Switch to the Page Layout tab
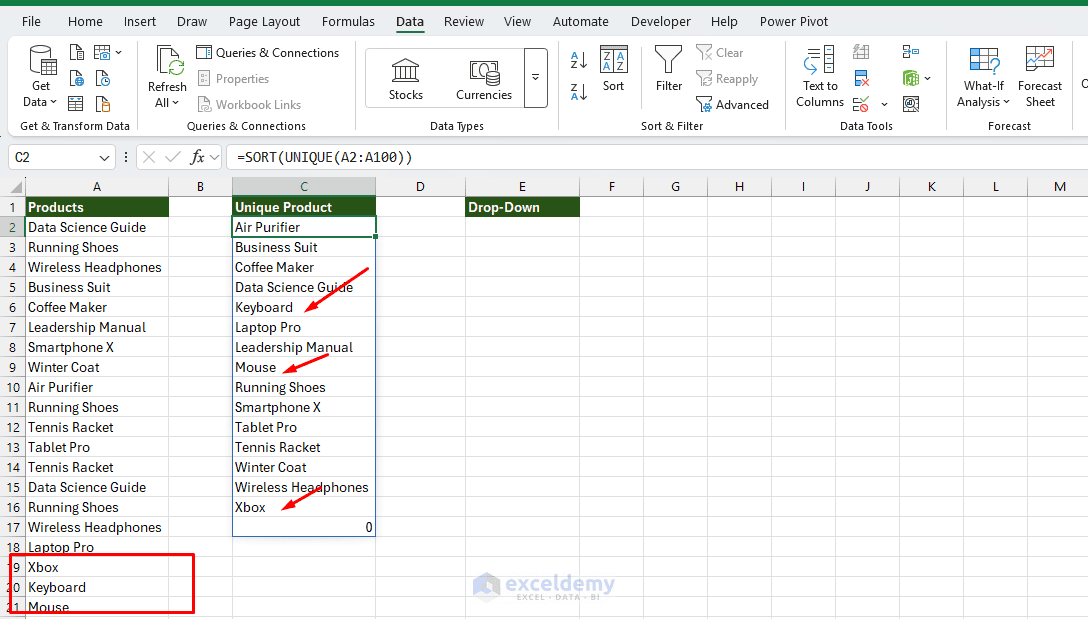1088x619 pixels. (x=264, y=22)
